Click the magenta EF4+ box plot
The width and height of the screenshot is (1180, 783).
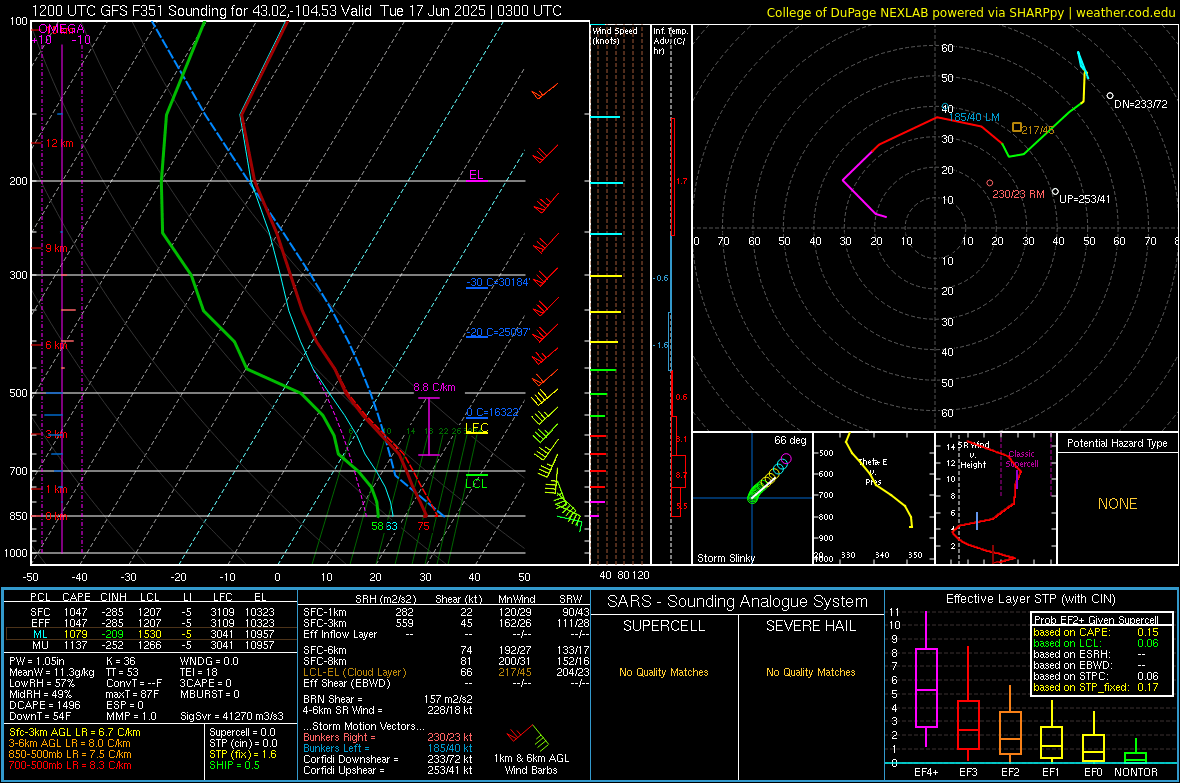(x=926, y=681)
